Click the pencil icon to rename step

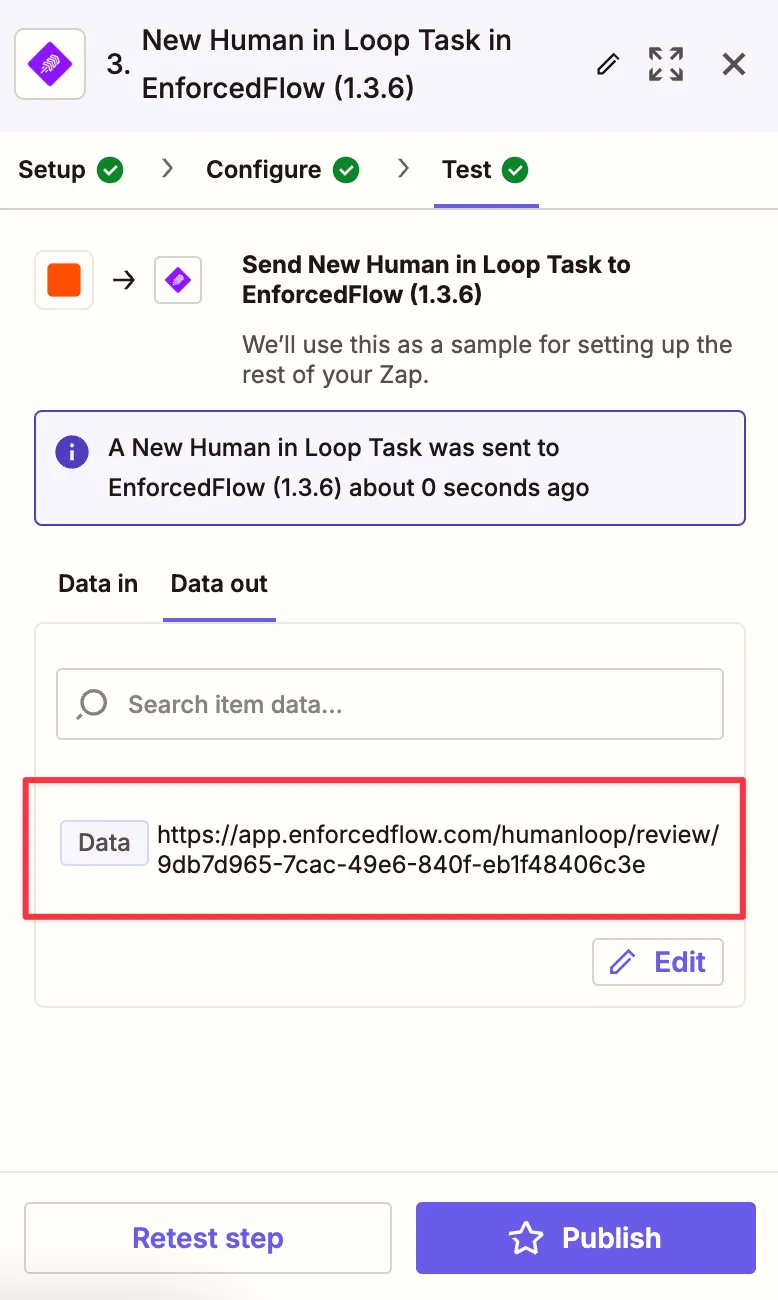coord(607,65)
